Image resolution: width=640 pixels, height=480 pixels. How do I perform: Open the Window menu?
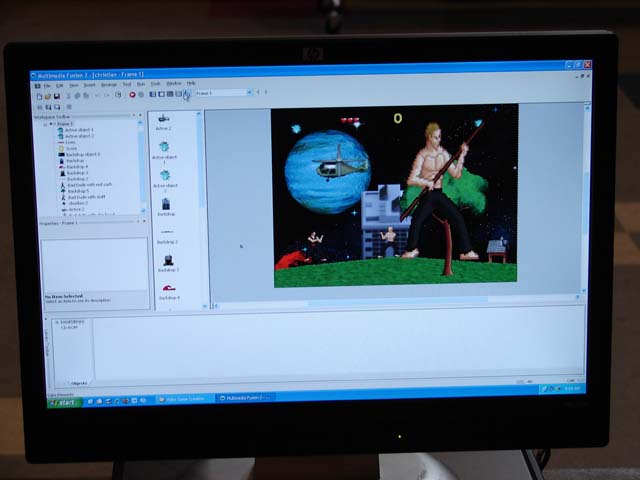pos(174,84)
